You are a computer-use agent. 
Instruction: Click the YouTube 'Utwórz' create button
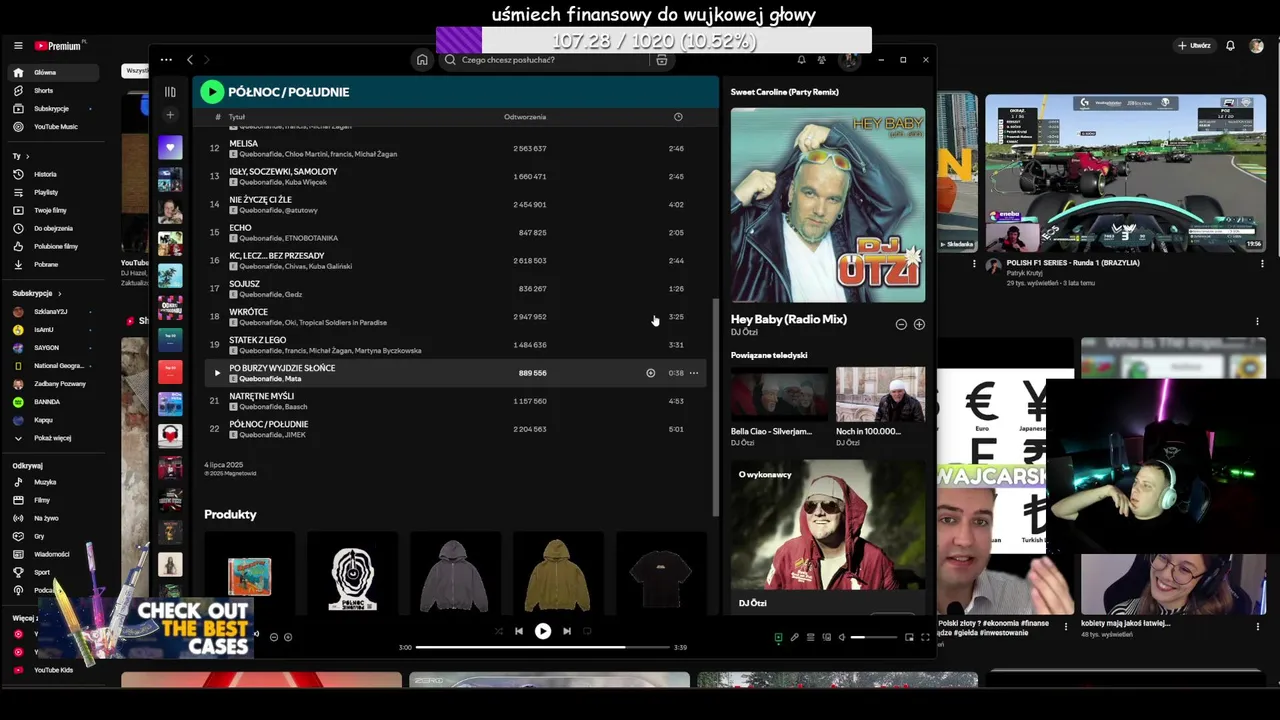pyautogui.click(x=1194, y=46)
